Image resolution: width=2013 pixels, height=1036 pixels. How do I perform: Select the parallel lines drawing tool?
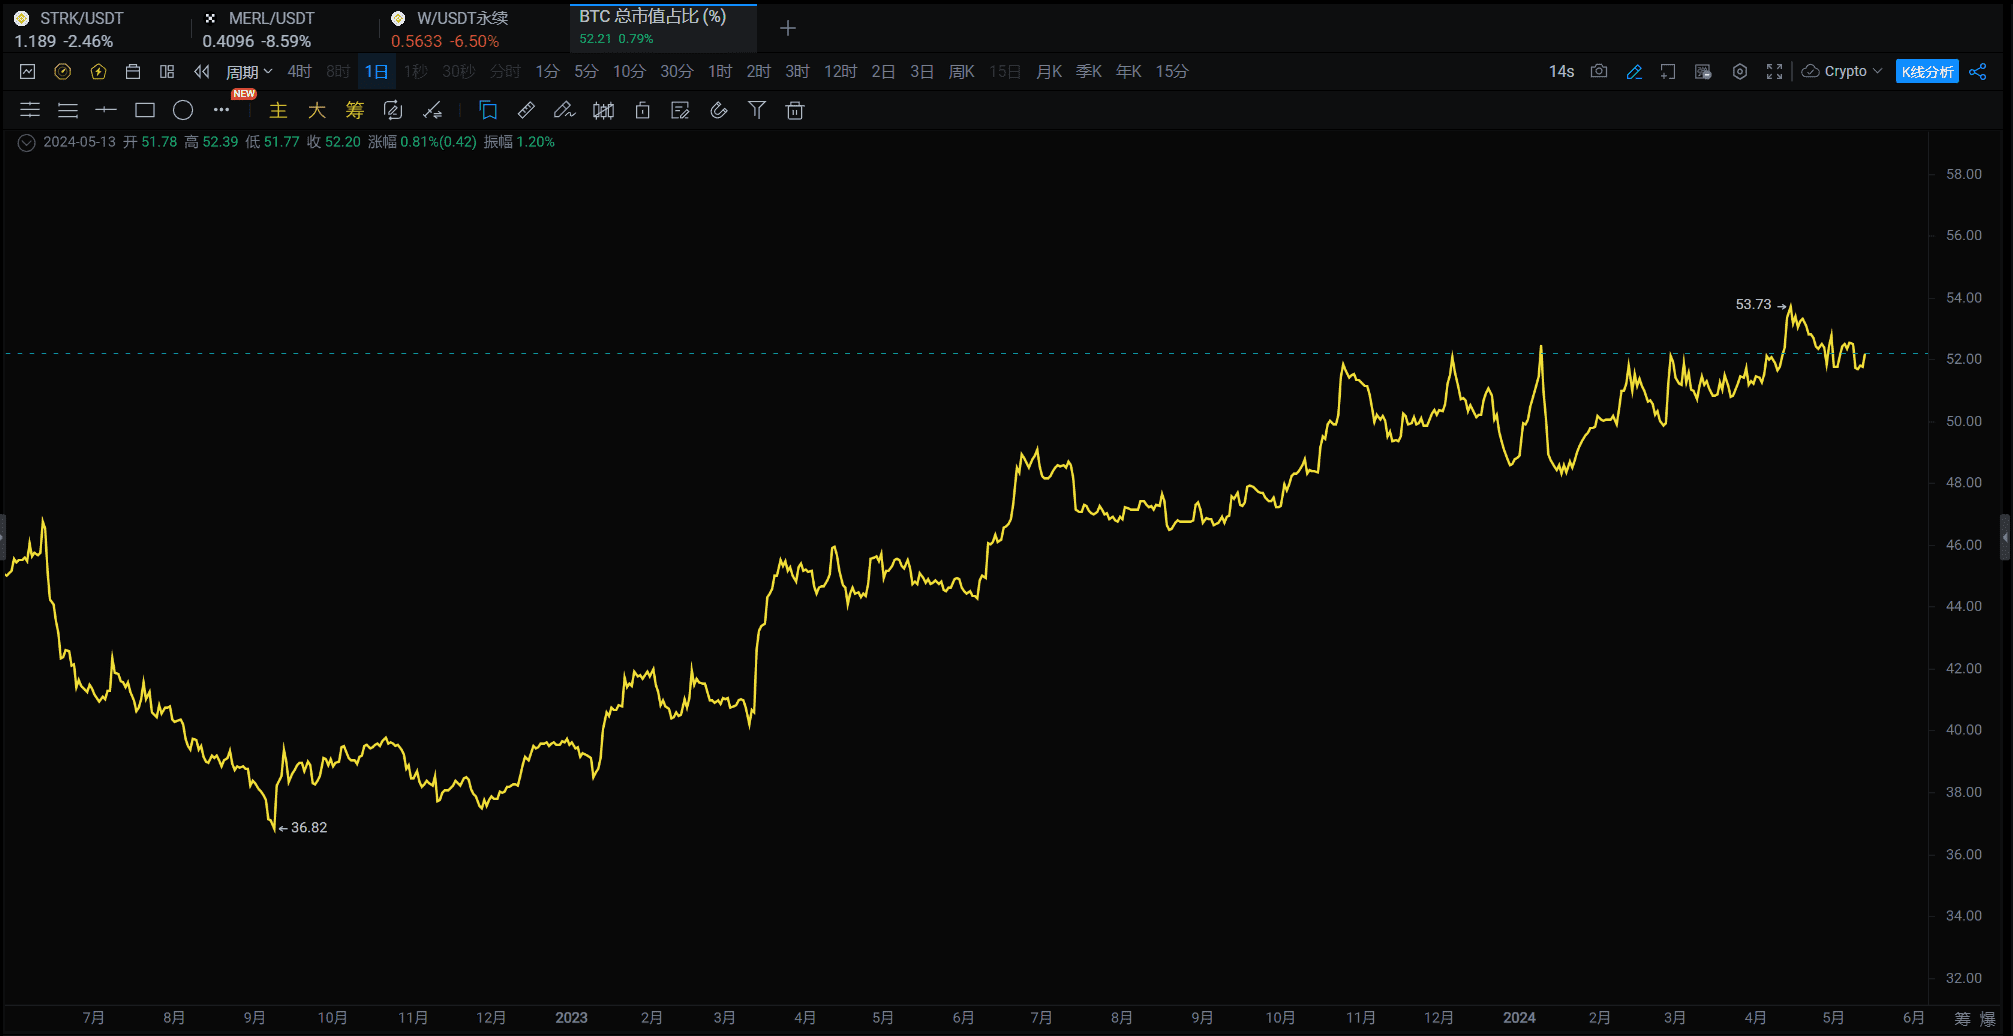coord(30,110)
